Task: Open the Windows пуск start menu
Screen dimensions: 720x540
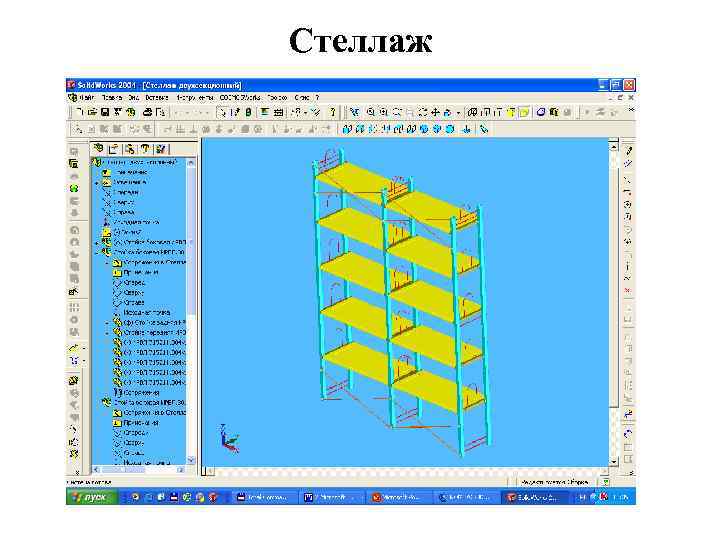Action: point(92,497)
